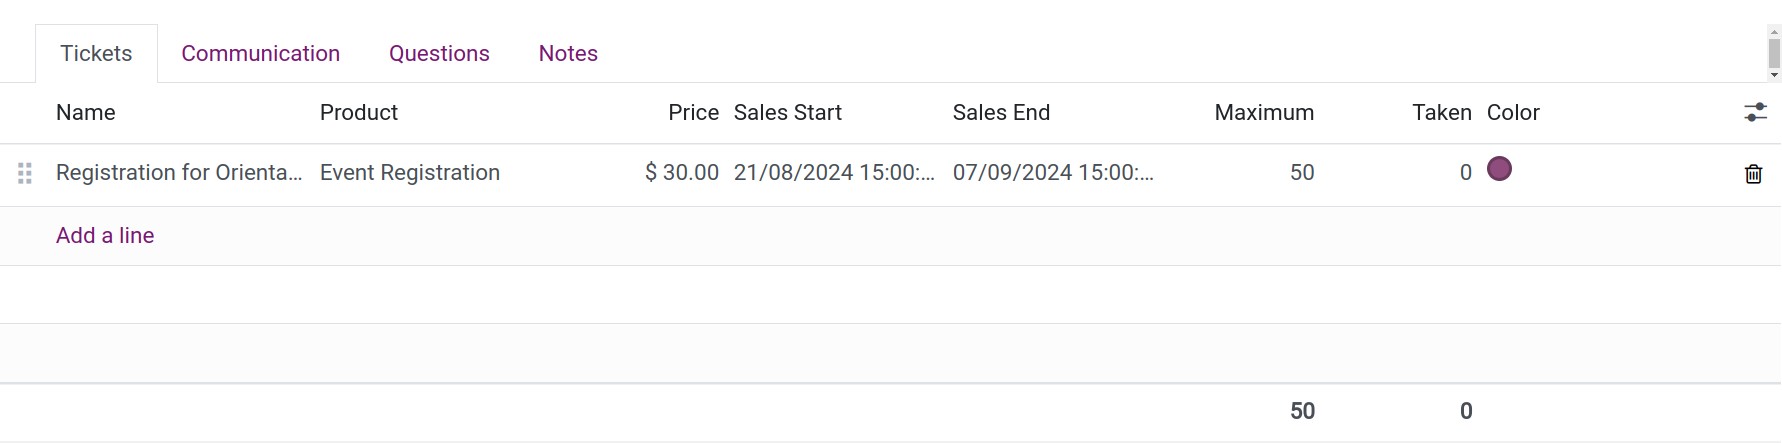Viewport: 1782px width, 443px height.
Task: Open the Notes tab
Action: [x=568, y=53]
